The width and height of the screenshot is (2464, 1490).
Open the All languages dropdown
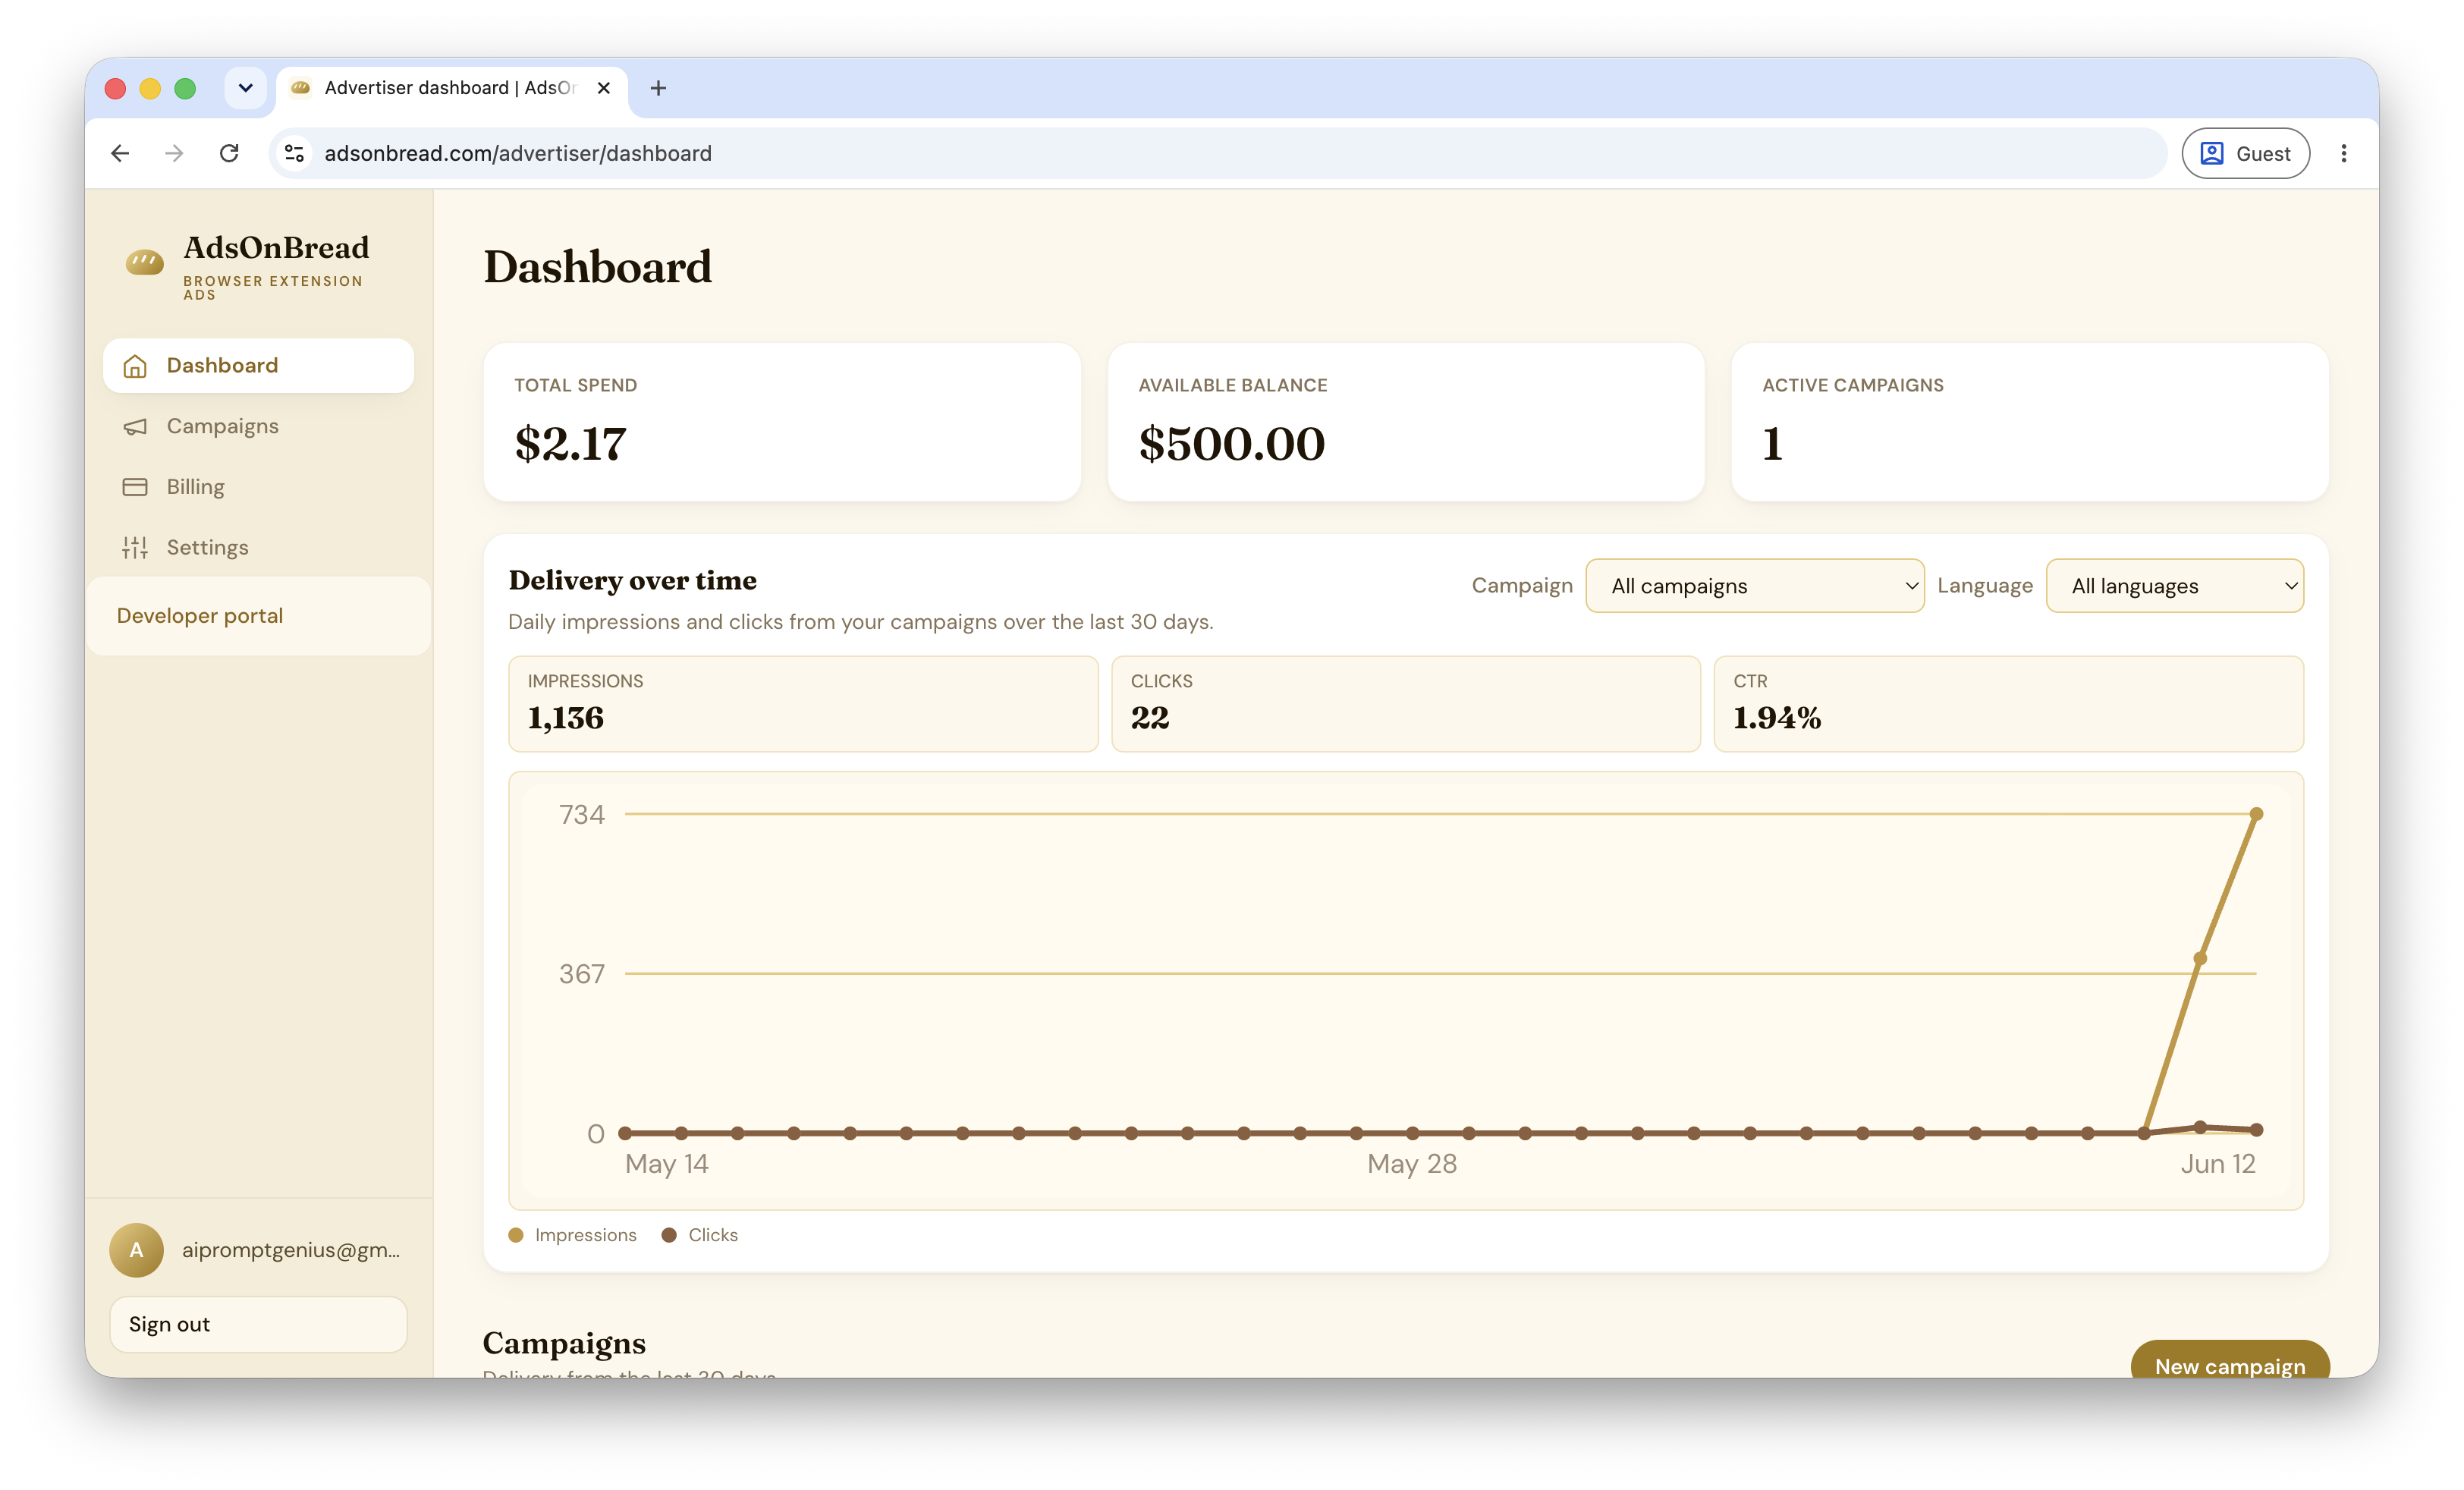[2174, 586]
